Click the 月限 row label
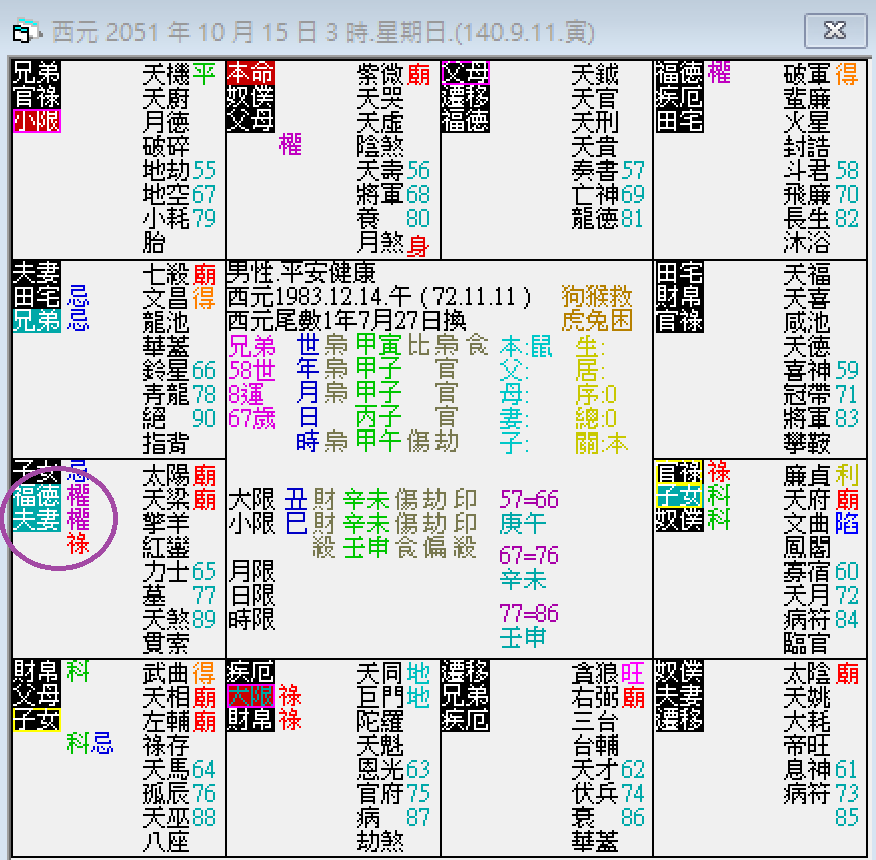 251,572
